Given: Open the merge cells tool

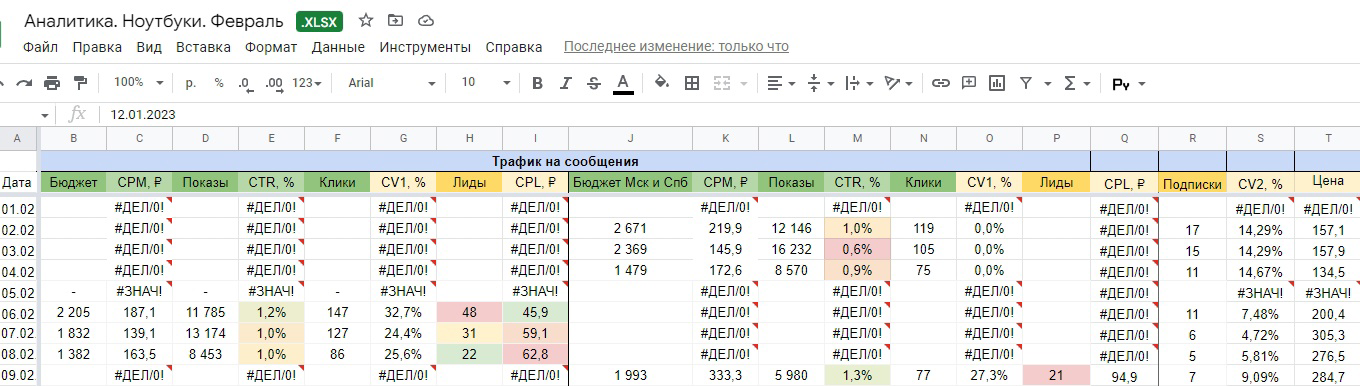Looking at the screenshot, I should tap(721, 83).
